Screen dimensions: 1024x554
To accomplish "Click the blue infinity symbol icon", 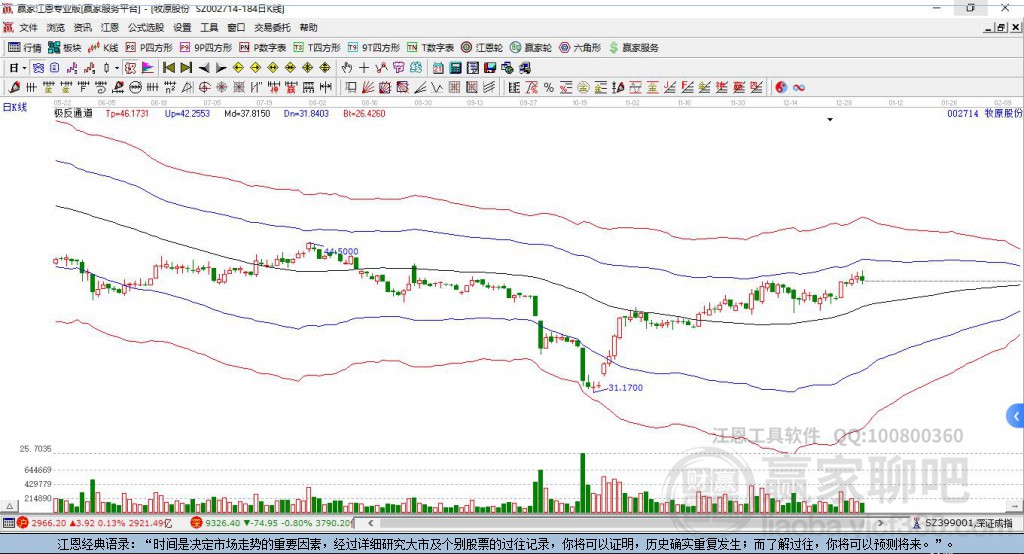I will (x=799, y=88).
